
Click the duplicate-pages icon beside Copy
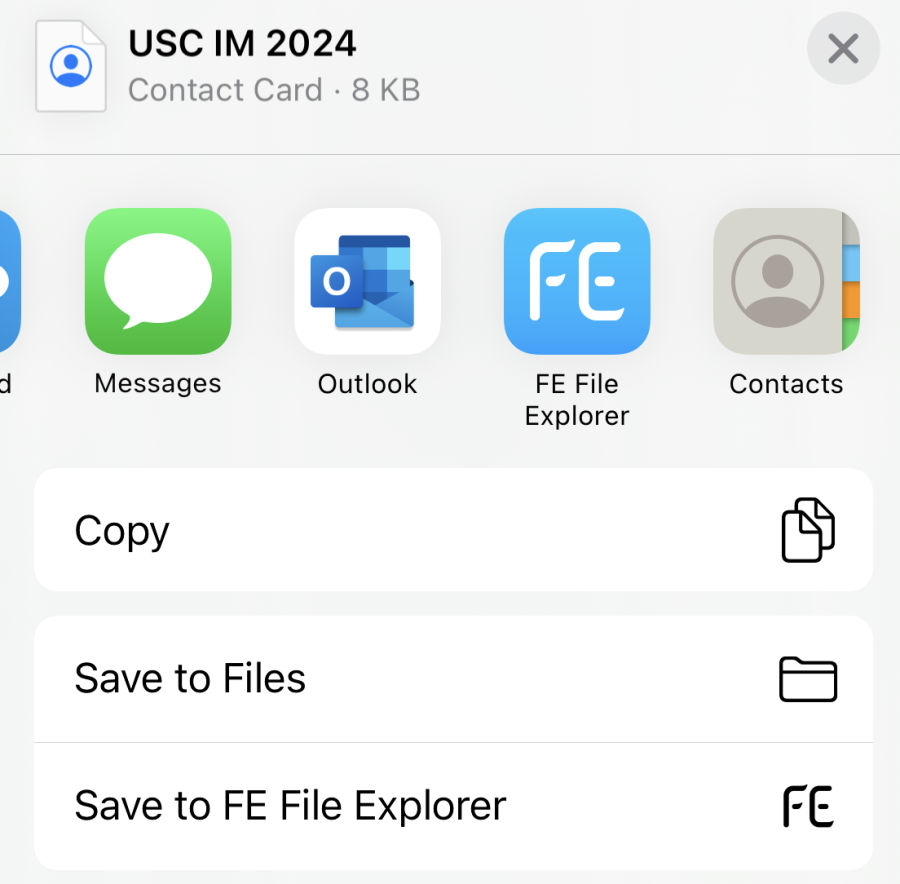point(807,530)
